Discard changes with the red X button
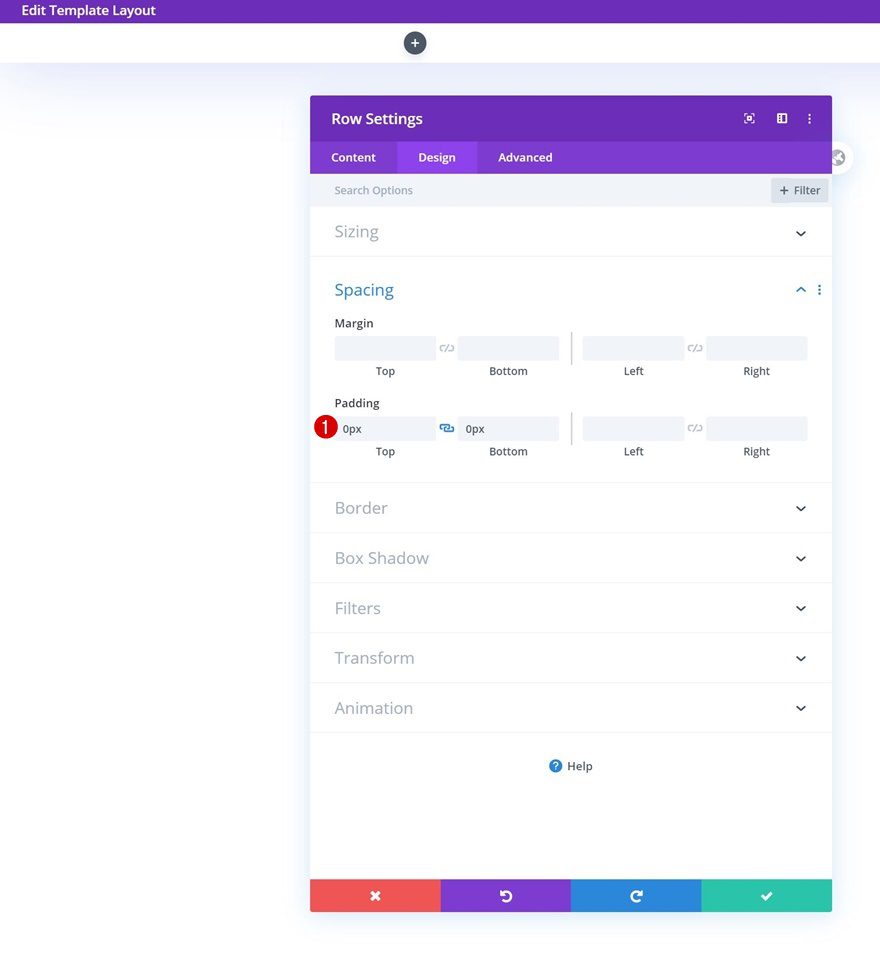Screen dimensions: 880x962 (x=375, y=895)
